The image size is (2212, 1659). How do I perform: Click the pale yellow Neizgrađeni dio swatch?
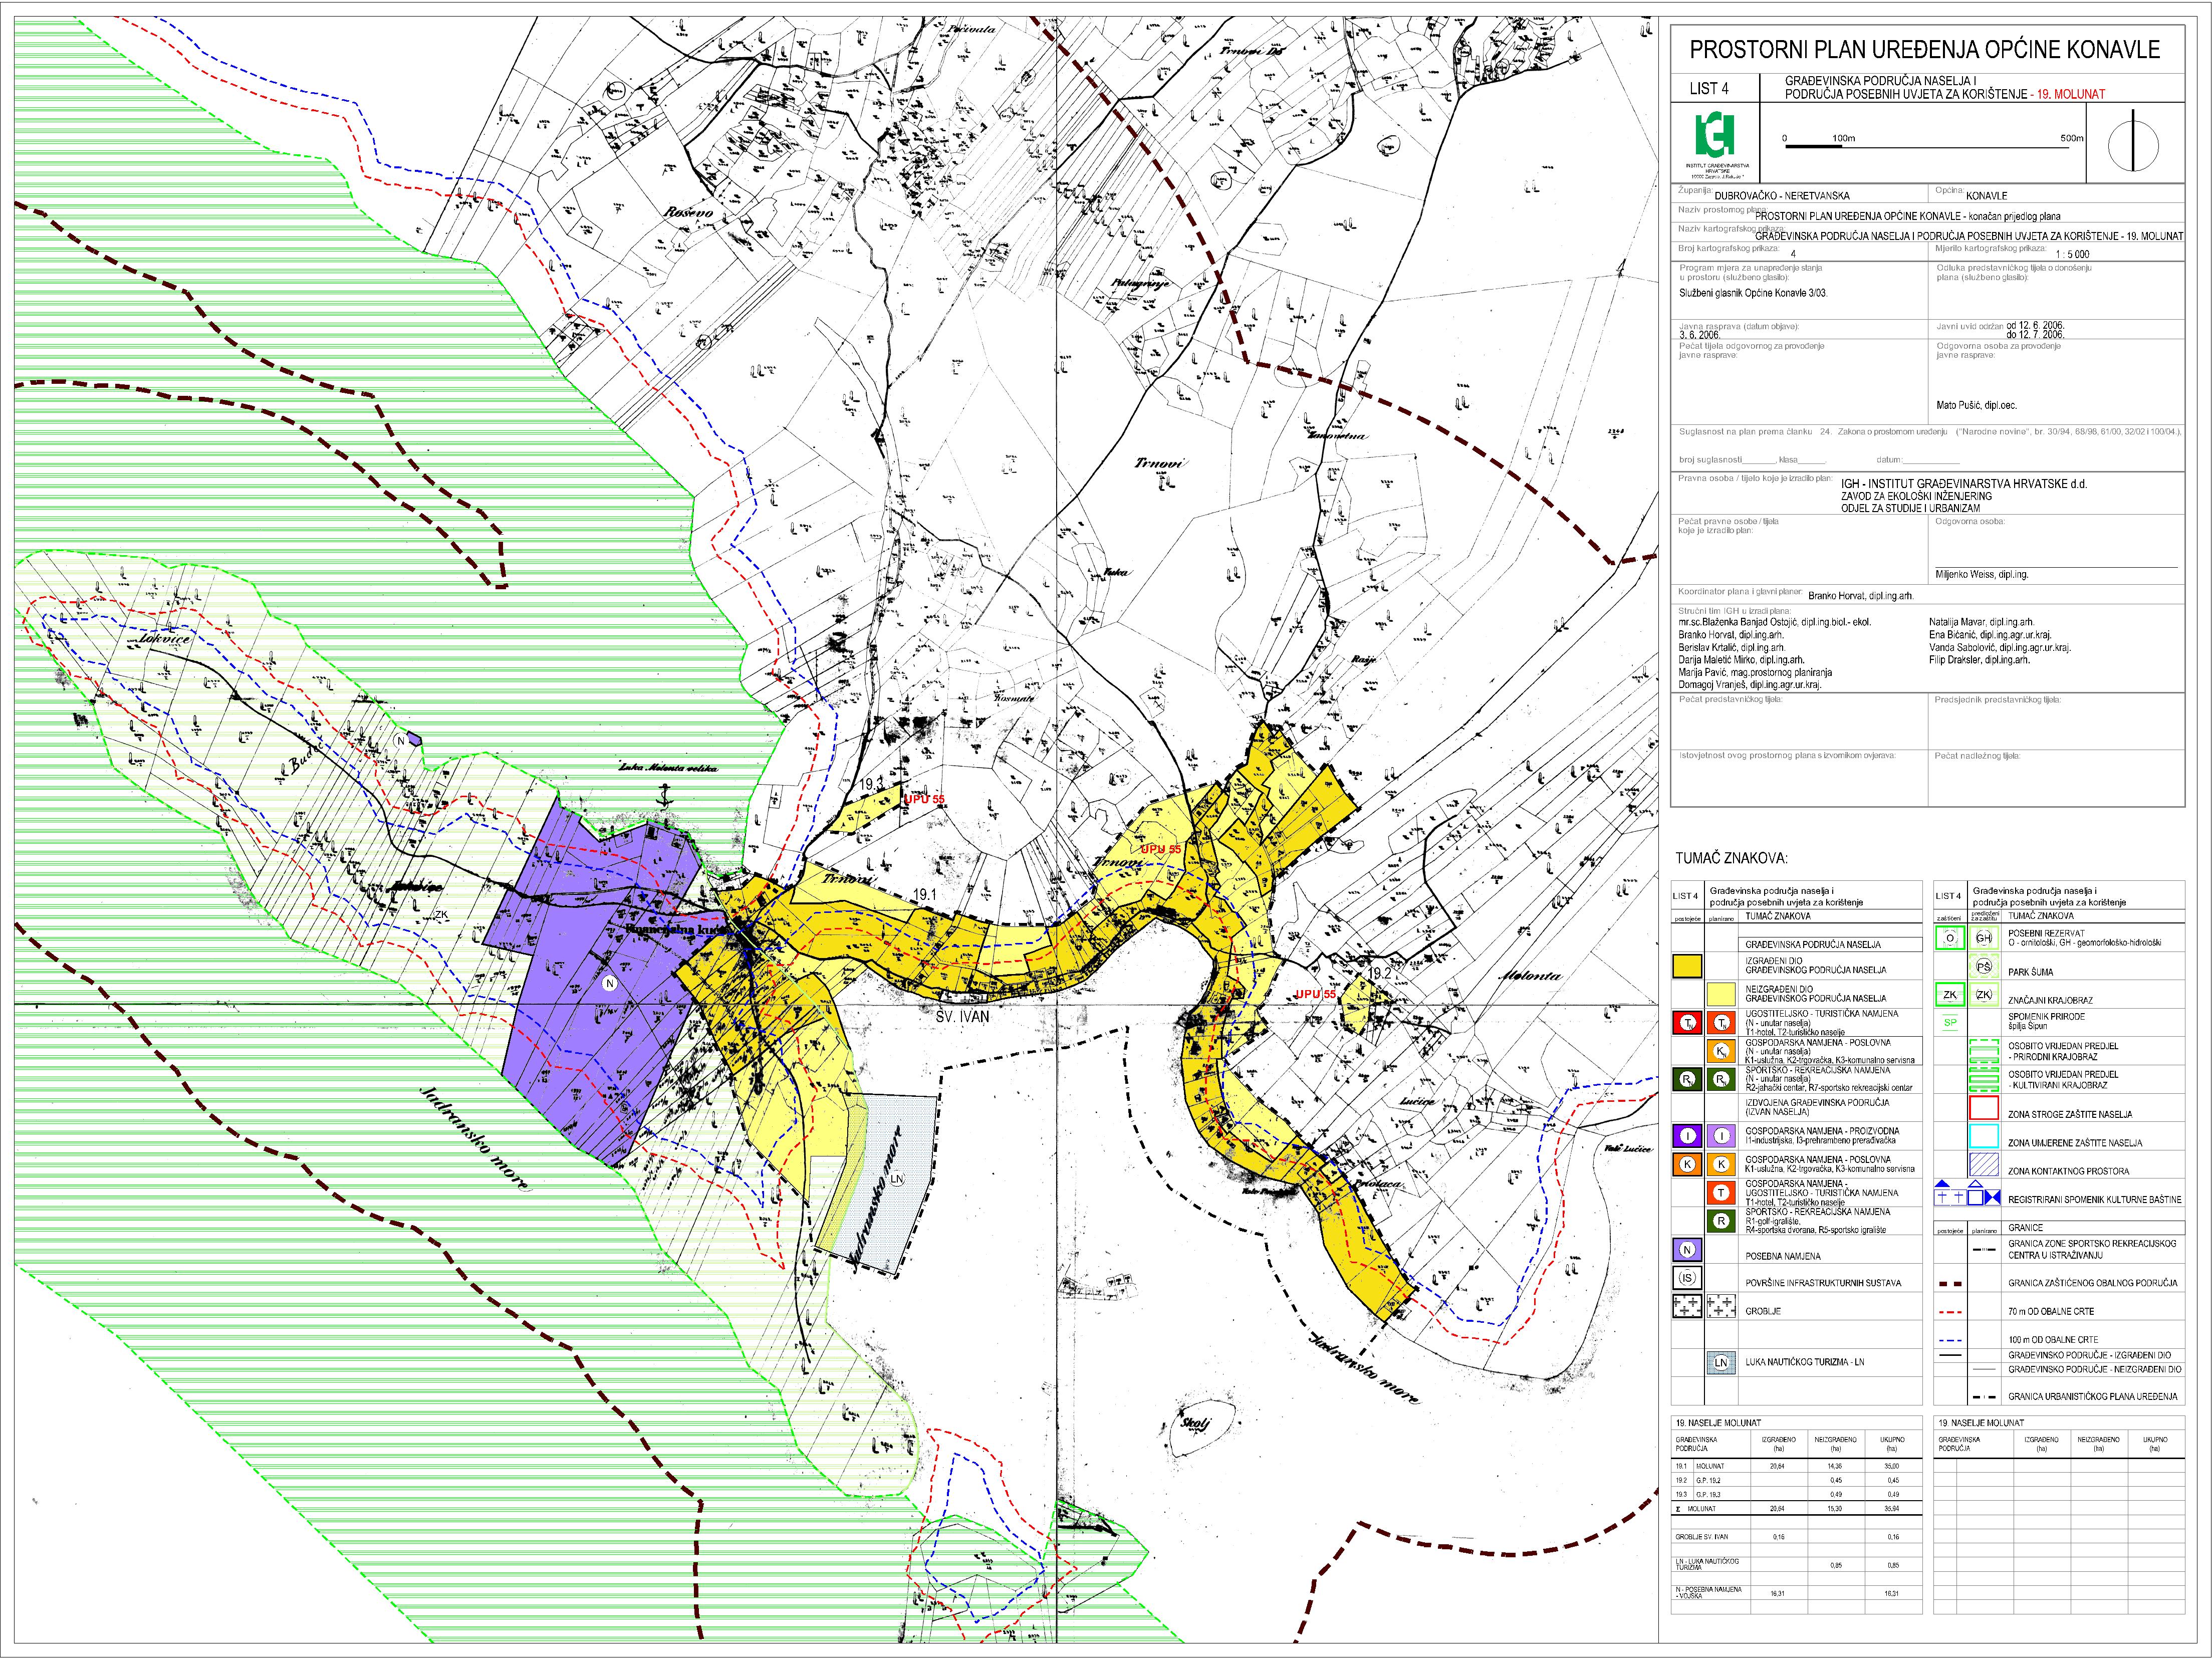click(x=1721, y=993)
